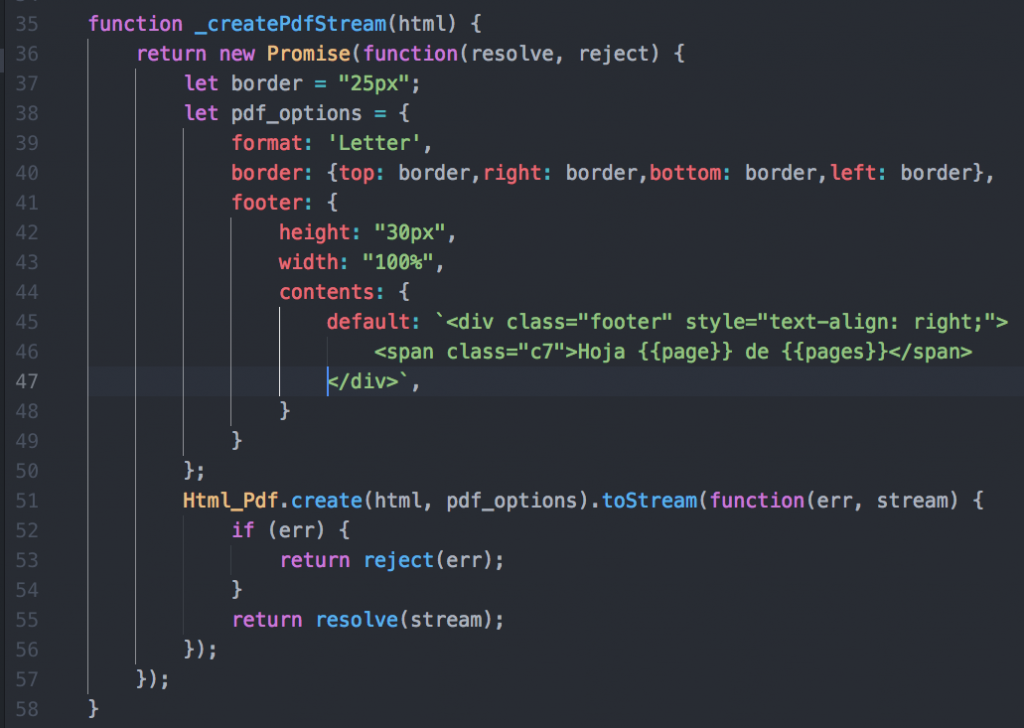This screenshot has height=728, width=1024.
Task: Click the text-align: right; style text
Action: point(876,322)
